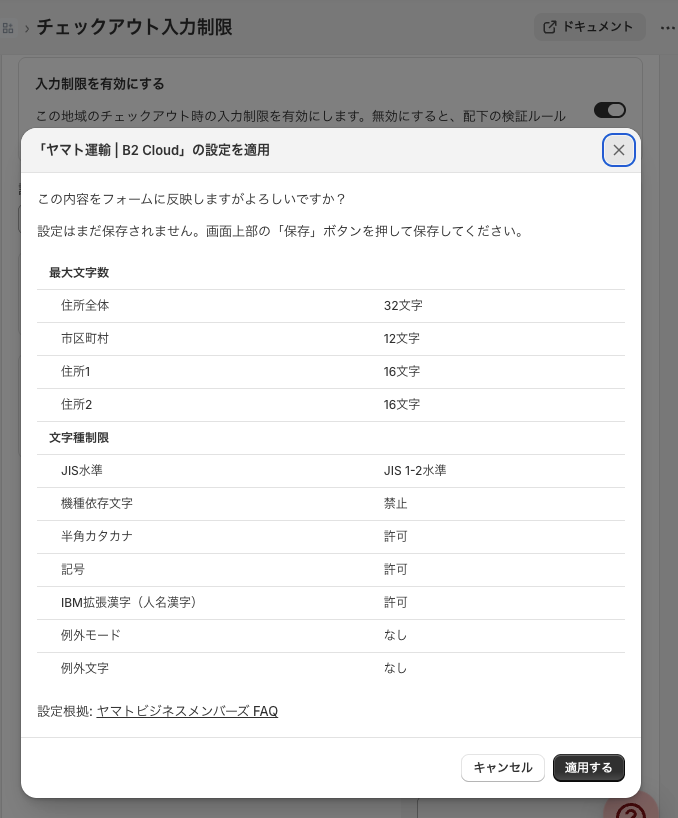Select the 半角カタカナ row label
This screenshot has width=678, height=818.
97,536
